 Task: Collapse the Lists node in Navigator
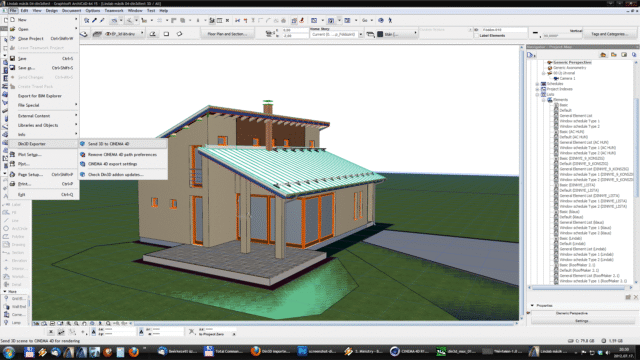point(538,94)
